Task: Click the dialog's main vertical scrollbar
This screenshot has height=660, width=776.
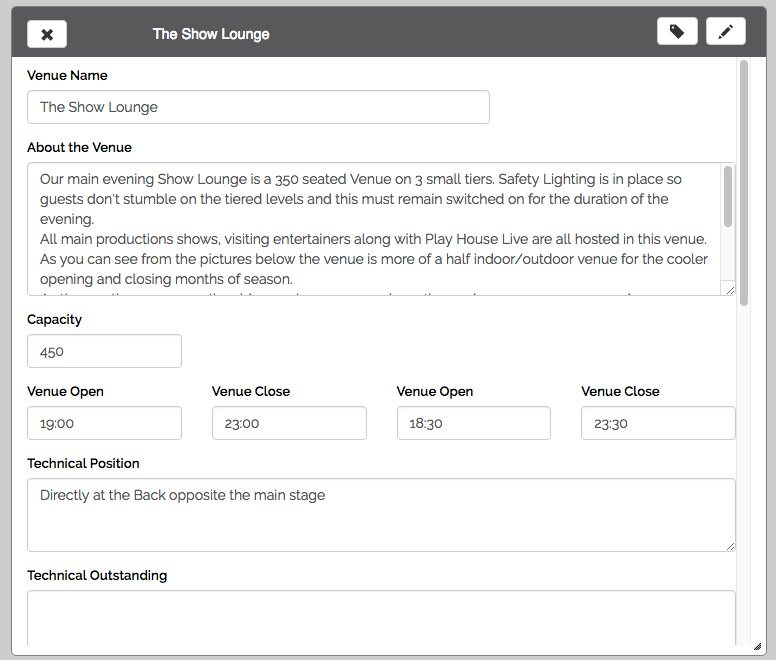Action: (743, 180)
